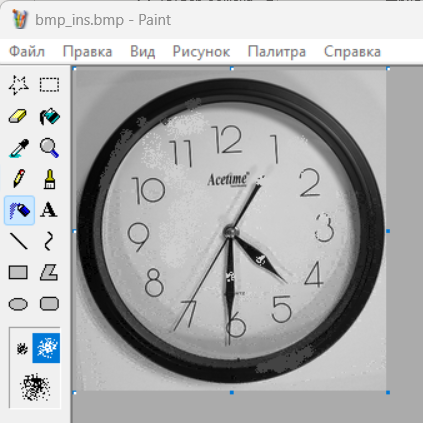This screenshot has height=423, width=423.
Task: Open the Вид menu
Action: pyautogui.click(x=142, y=52)
